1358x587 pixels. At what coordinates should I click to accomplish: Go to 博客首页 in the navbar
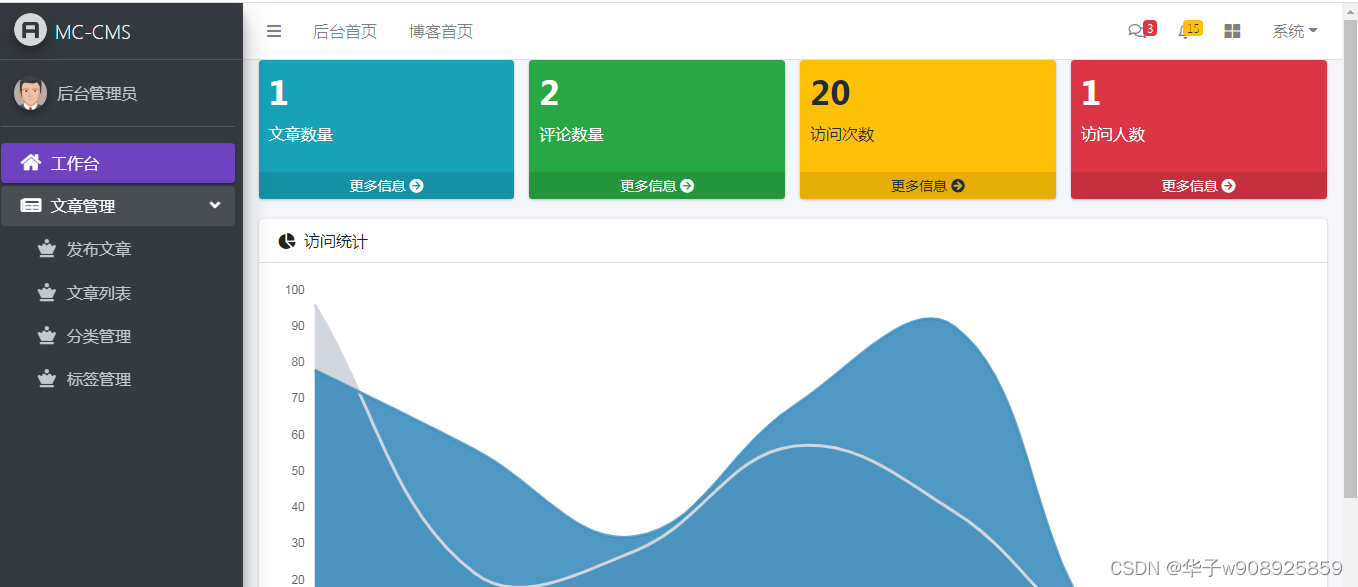click(441, 32)
